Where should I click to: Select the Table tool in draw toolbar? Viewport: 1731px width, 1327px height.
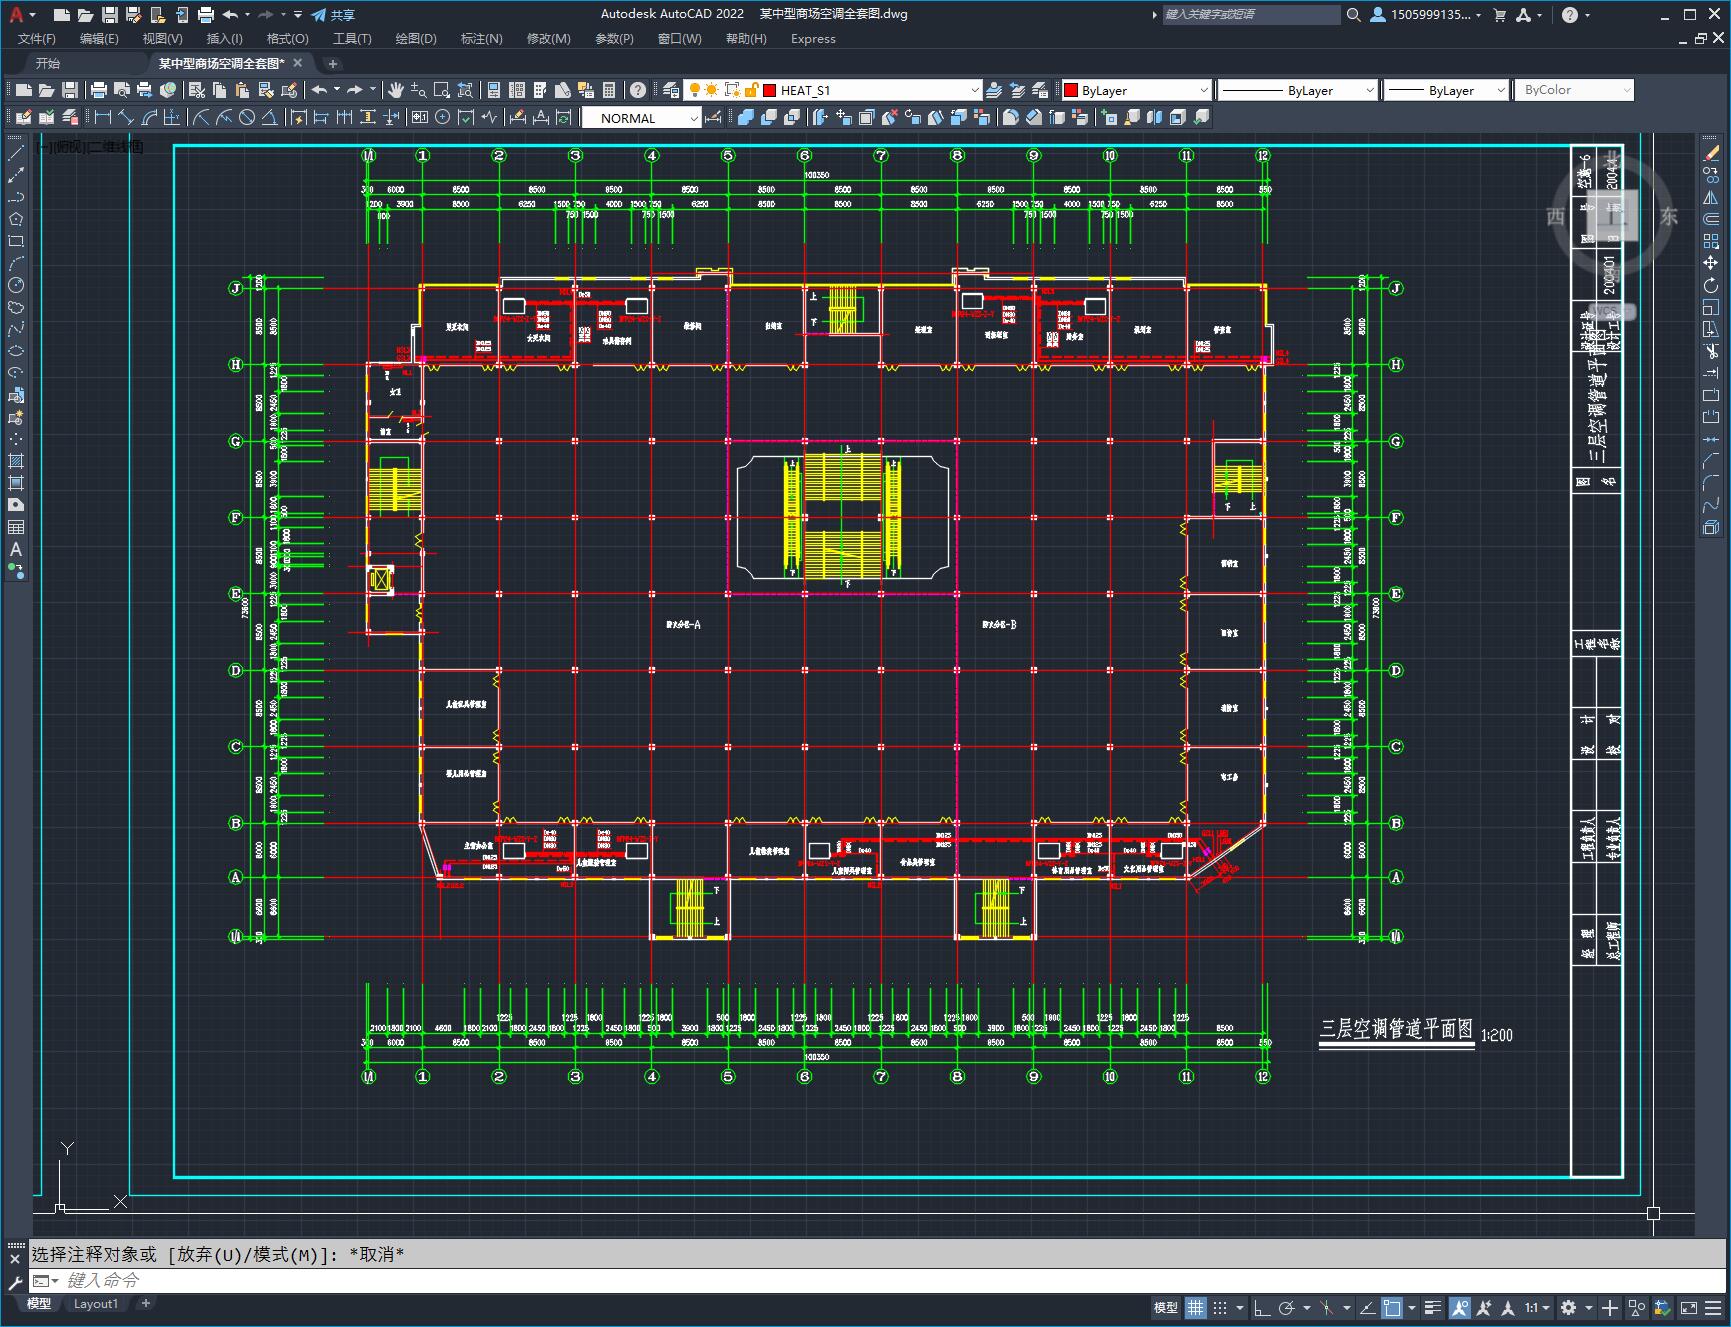(x=16, y=527)
